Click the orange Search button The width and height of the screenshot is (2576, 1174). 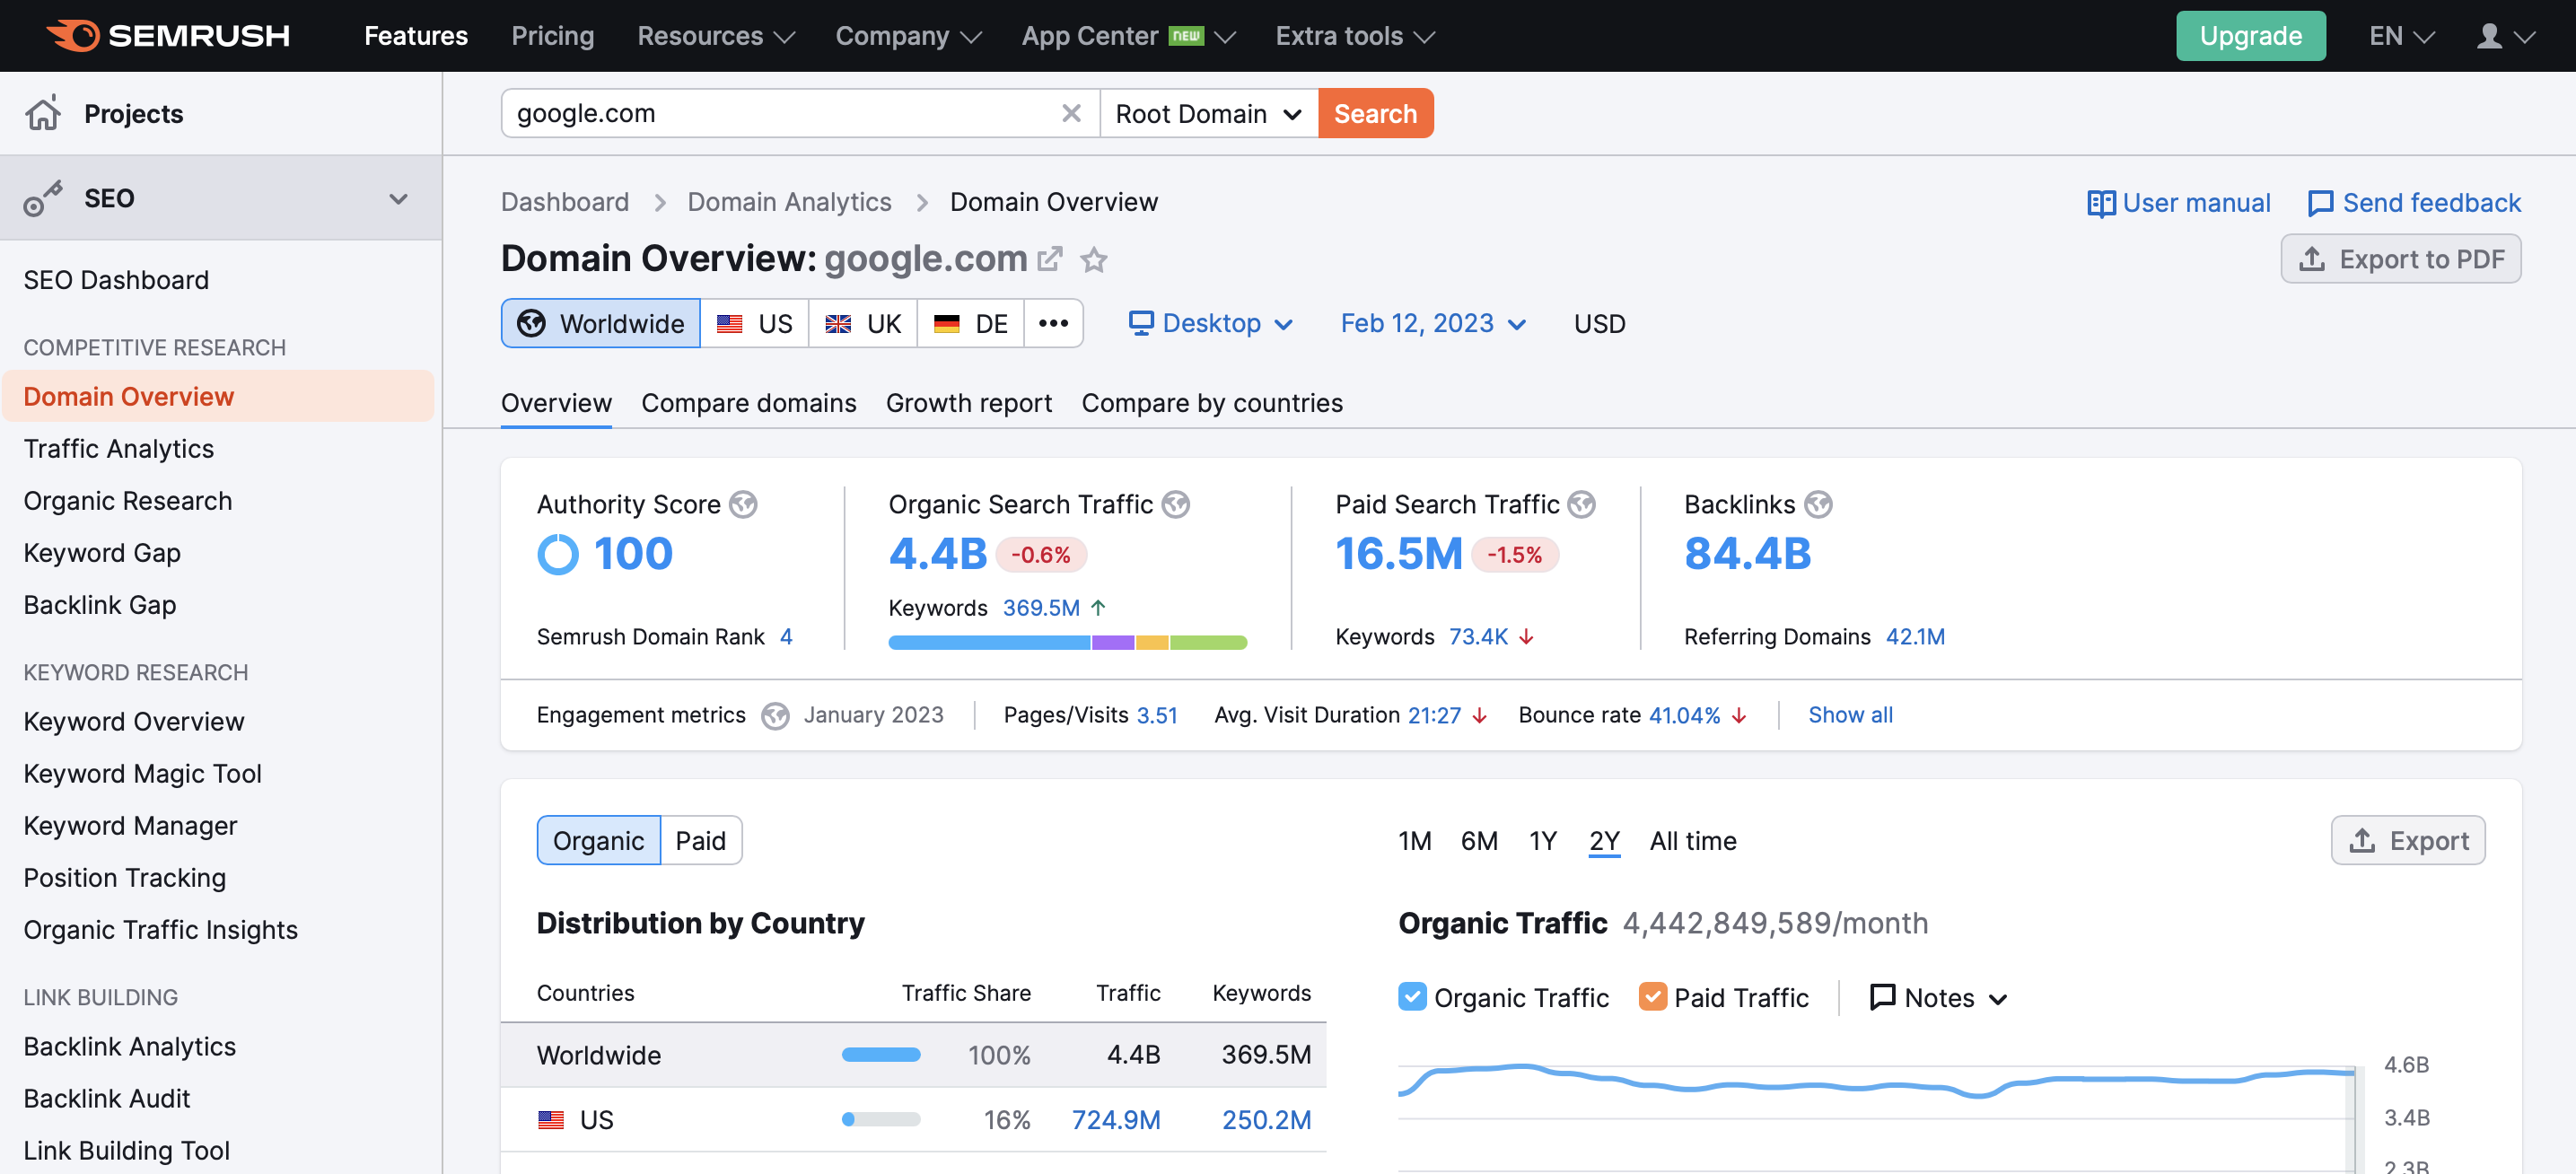click(1375, 113)
